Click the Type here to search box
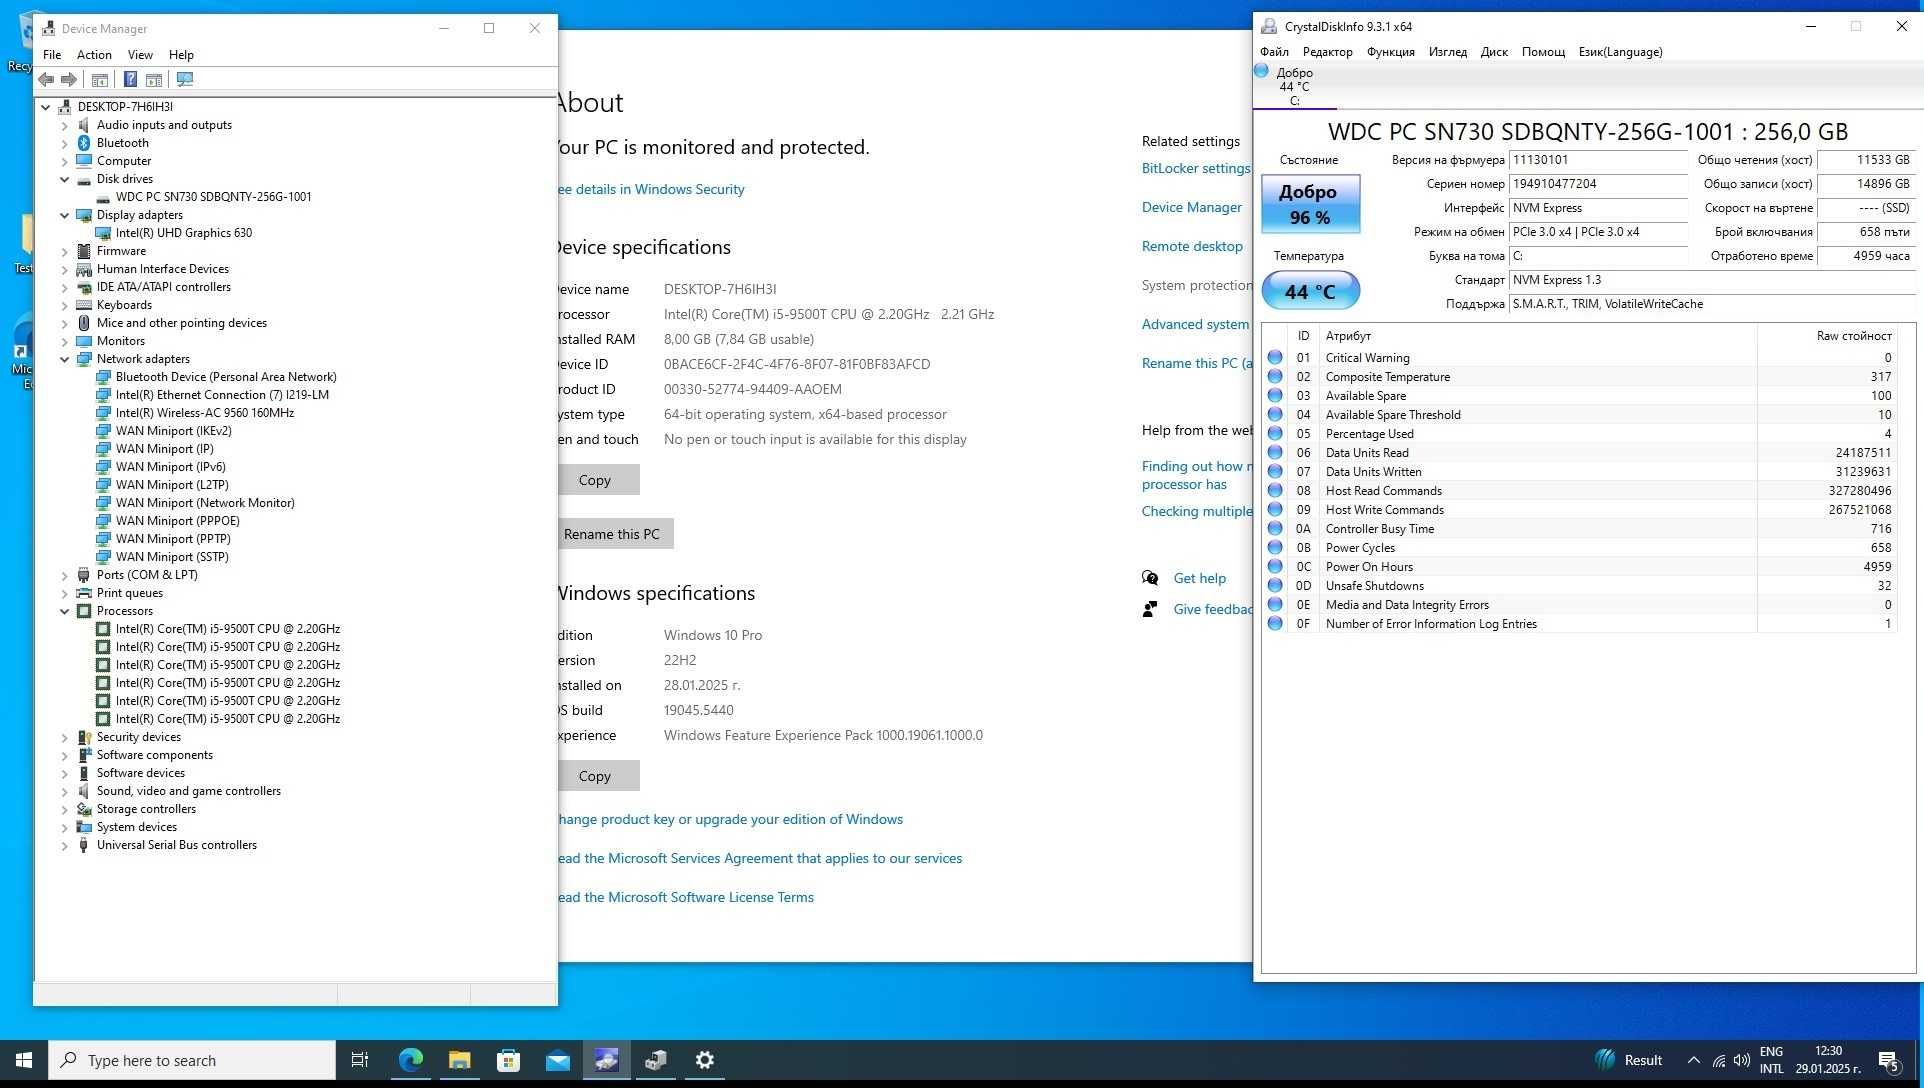Image resolution: width=1924 pixels, height=1088 pixels. [x=192, y=1060]
